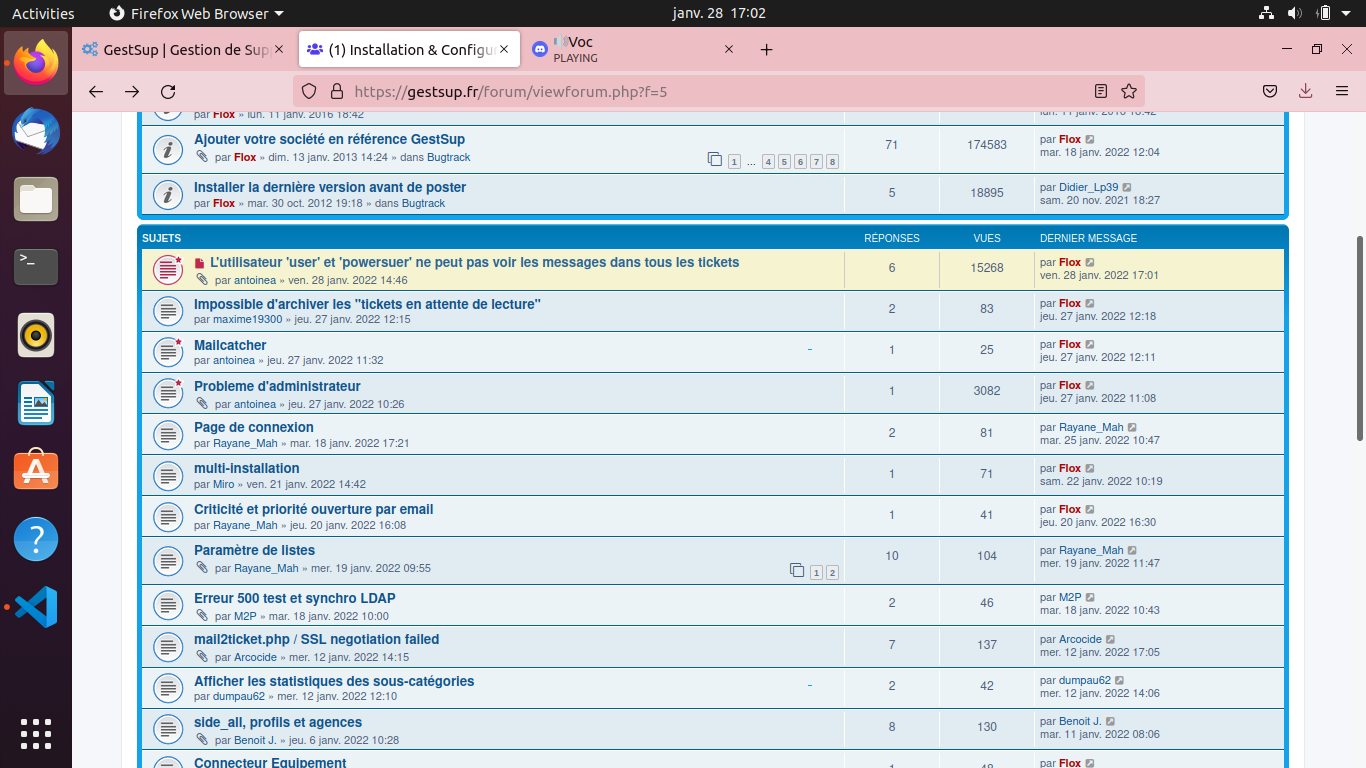This screenshot has height=768, width=1366.
Task: Close the Discord Voc playing tab
Action: (x=729, y=49)
